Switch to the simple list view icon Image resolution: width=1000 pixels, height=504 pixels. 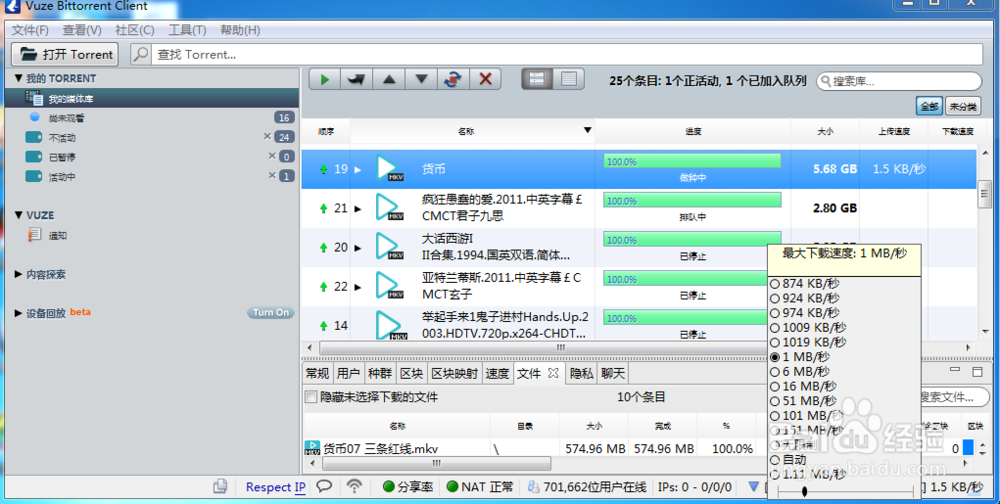[568, 79]
